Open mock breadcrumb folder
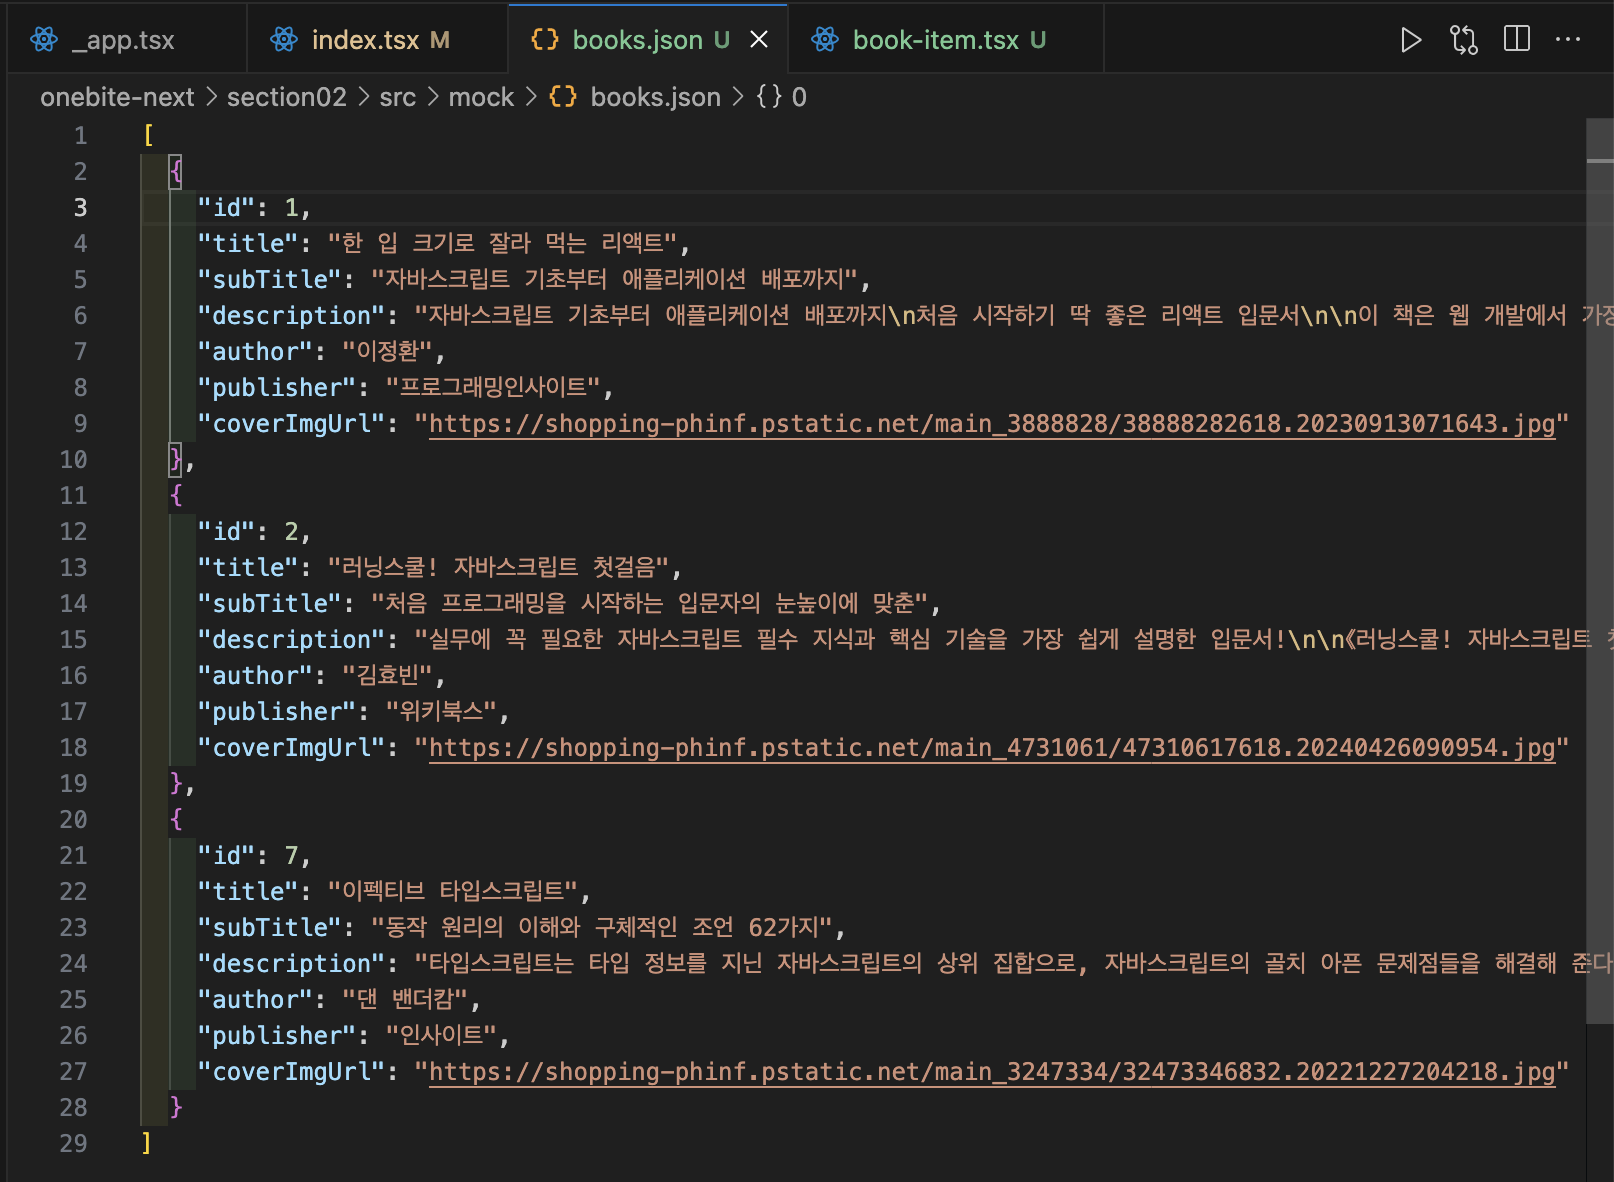The height and width of the screenshot is (1182, 1614). pos(481,97)
